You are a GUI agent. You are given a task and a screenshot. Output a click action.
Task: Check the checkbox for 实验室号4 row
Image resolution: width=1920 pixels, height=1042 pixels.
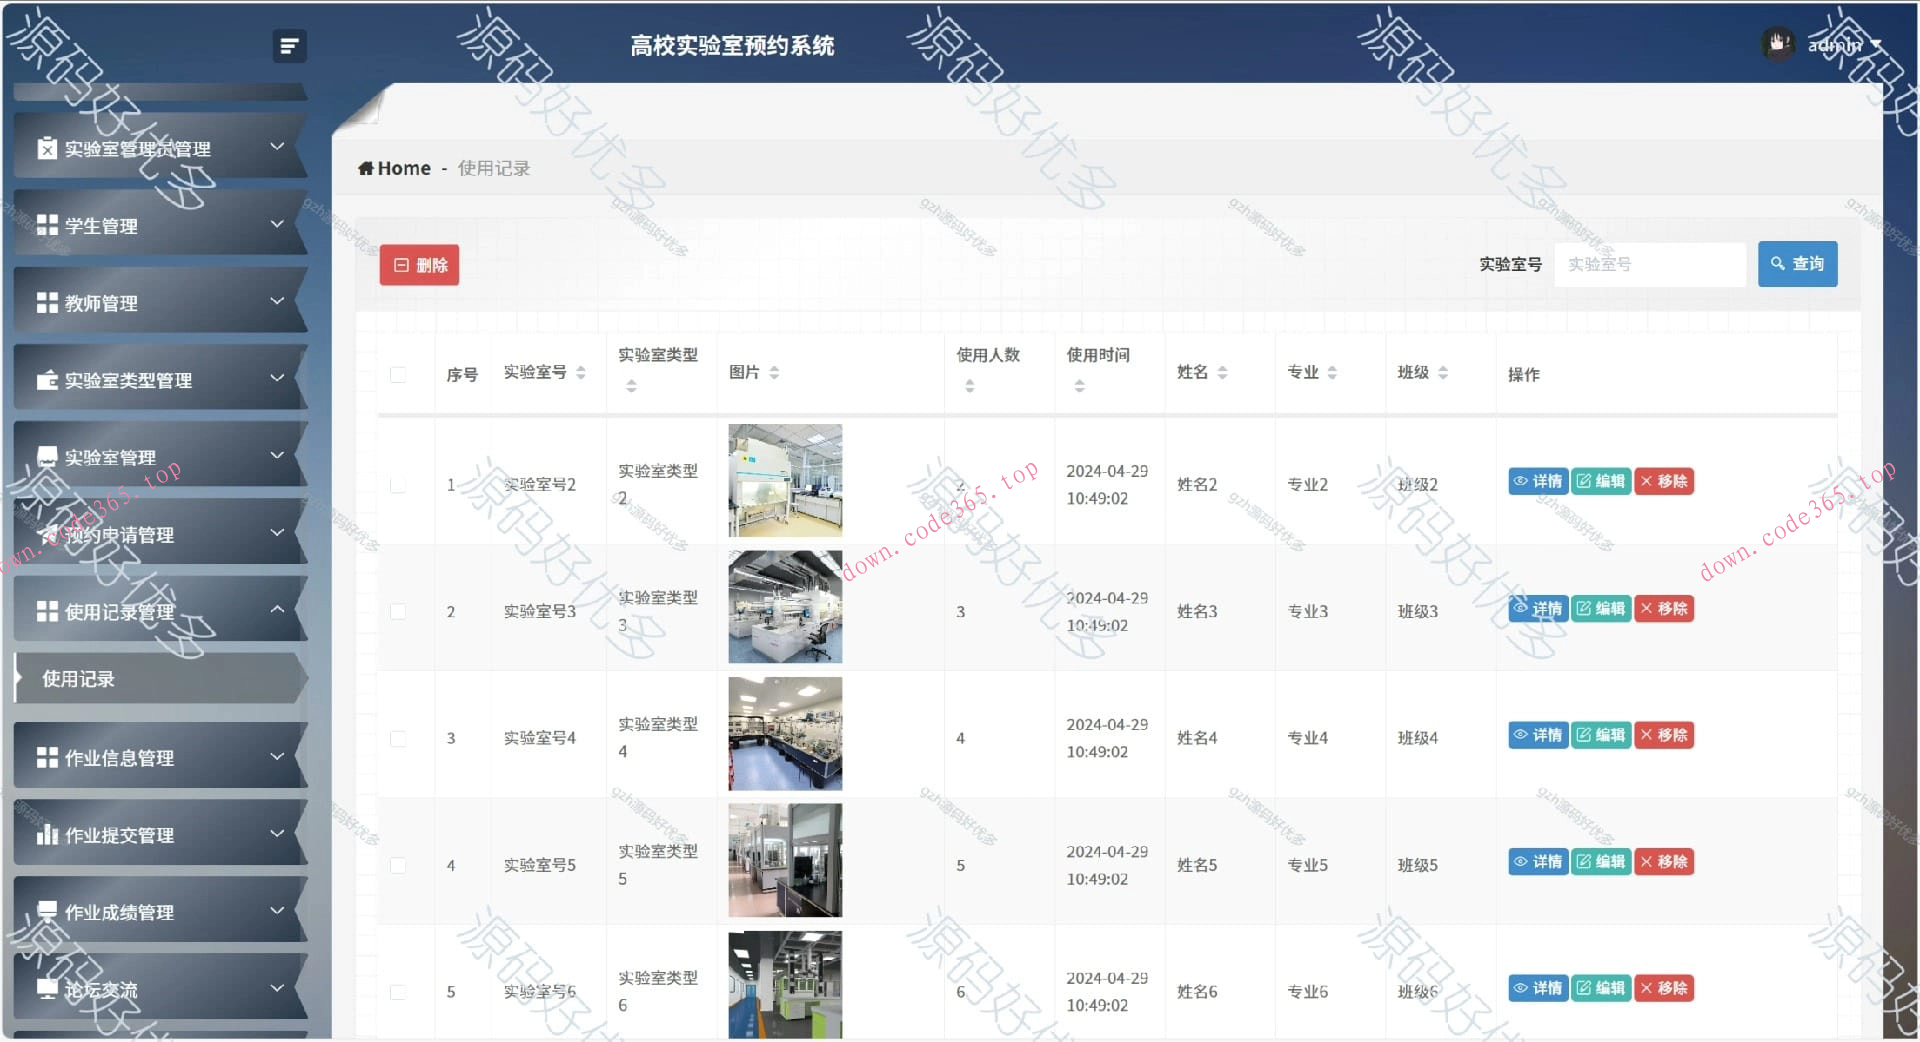tap(399, 738)
